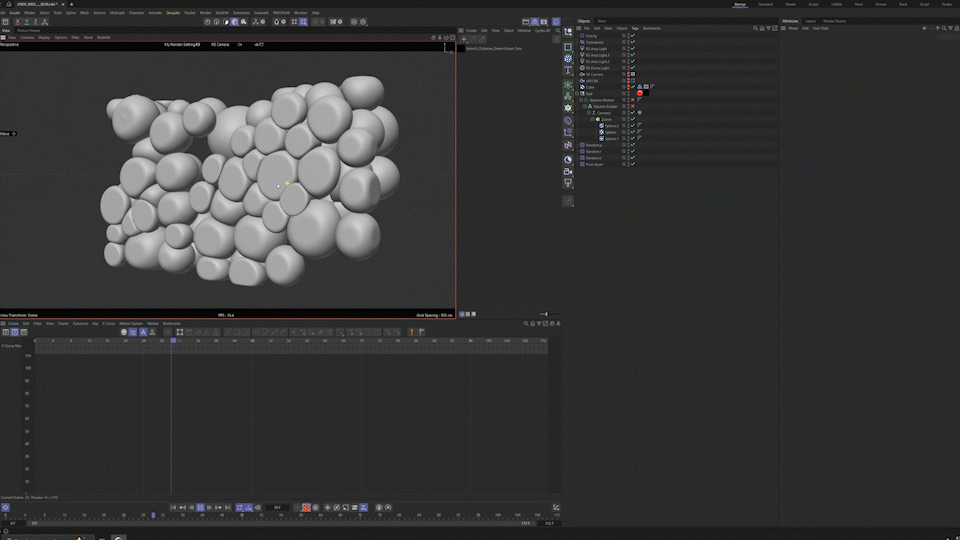Go to start of animation
This screenshot has width=960, height=540.
pos(173,508)
